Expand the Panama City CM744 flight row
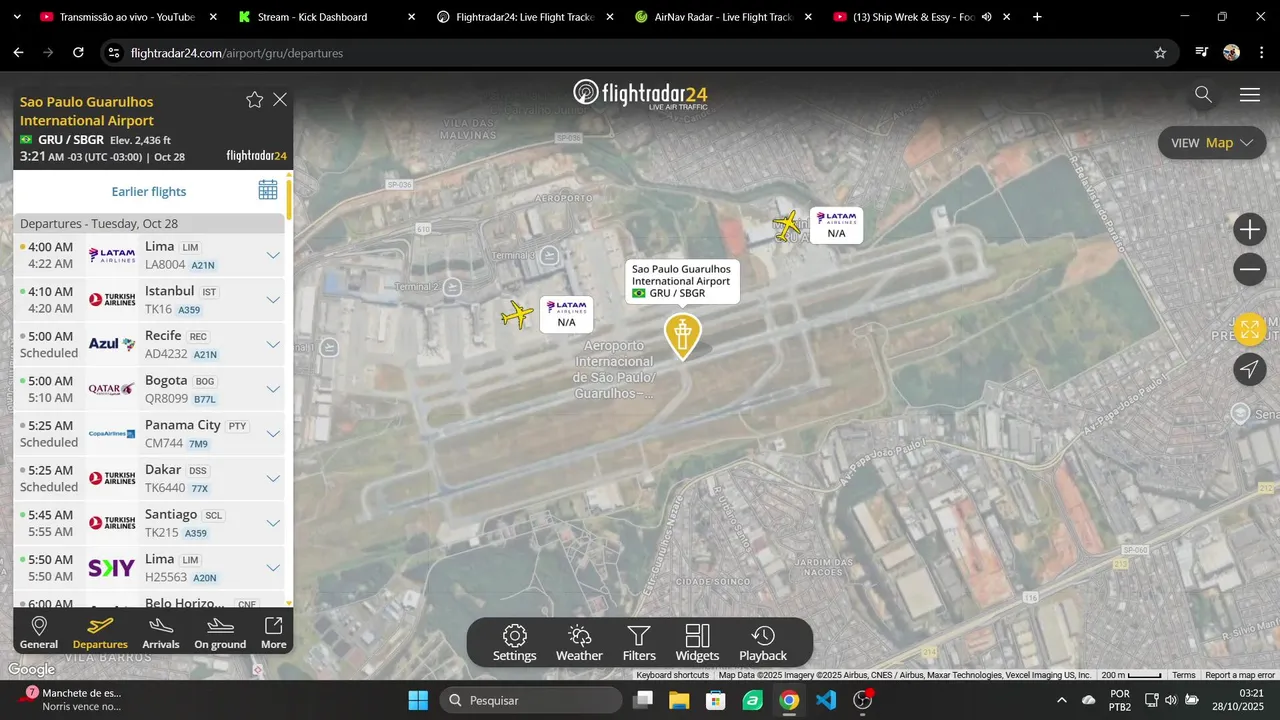 pos(273,434)
